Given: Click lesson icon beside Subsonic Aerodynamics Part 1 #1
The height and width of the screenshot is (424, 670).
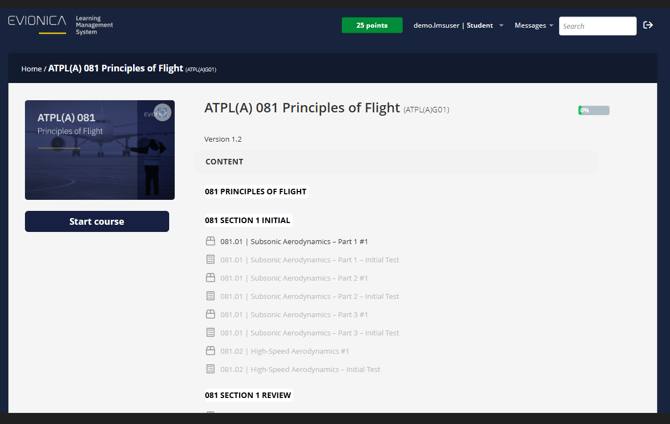Looking at the screenshot, I should [x=210, y=241].
